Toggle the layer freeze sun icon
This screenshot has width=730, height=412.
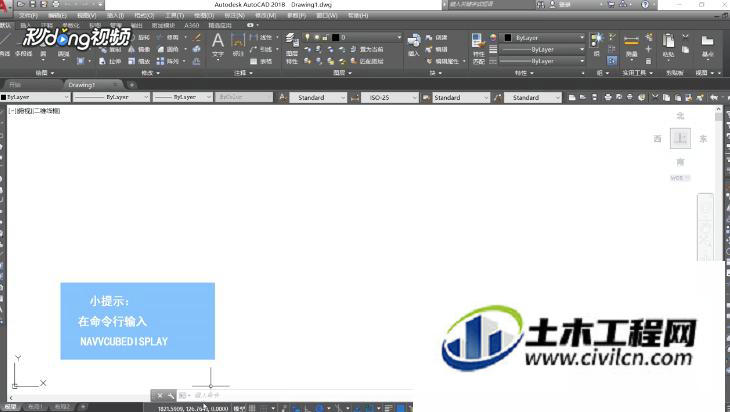[317, 37]
